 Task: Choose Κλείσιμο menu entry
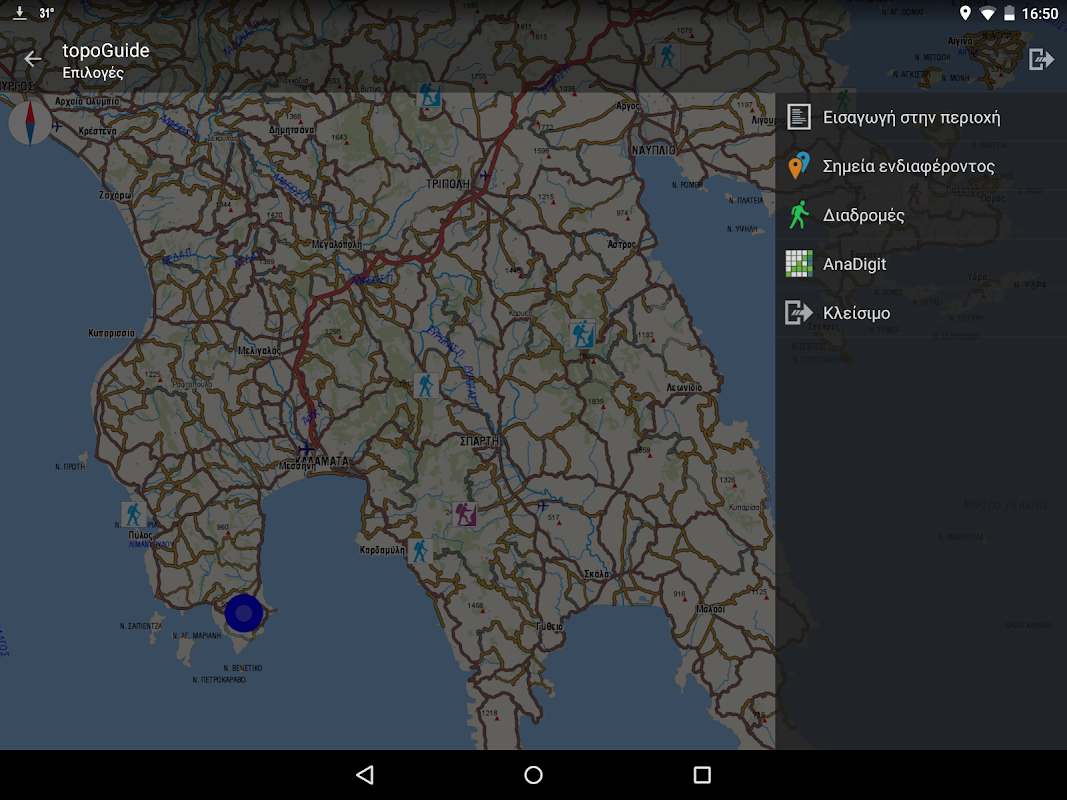(921, 313)
